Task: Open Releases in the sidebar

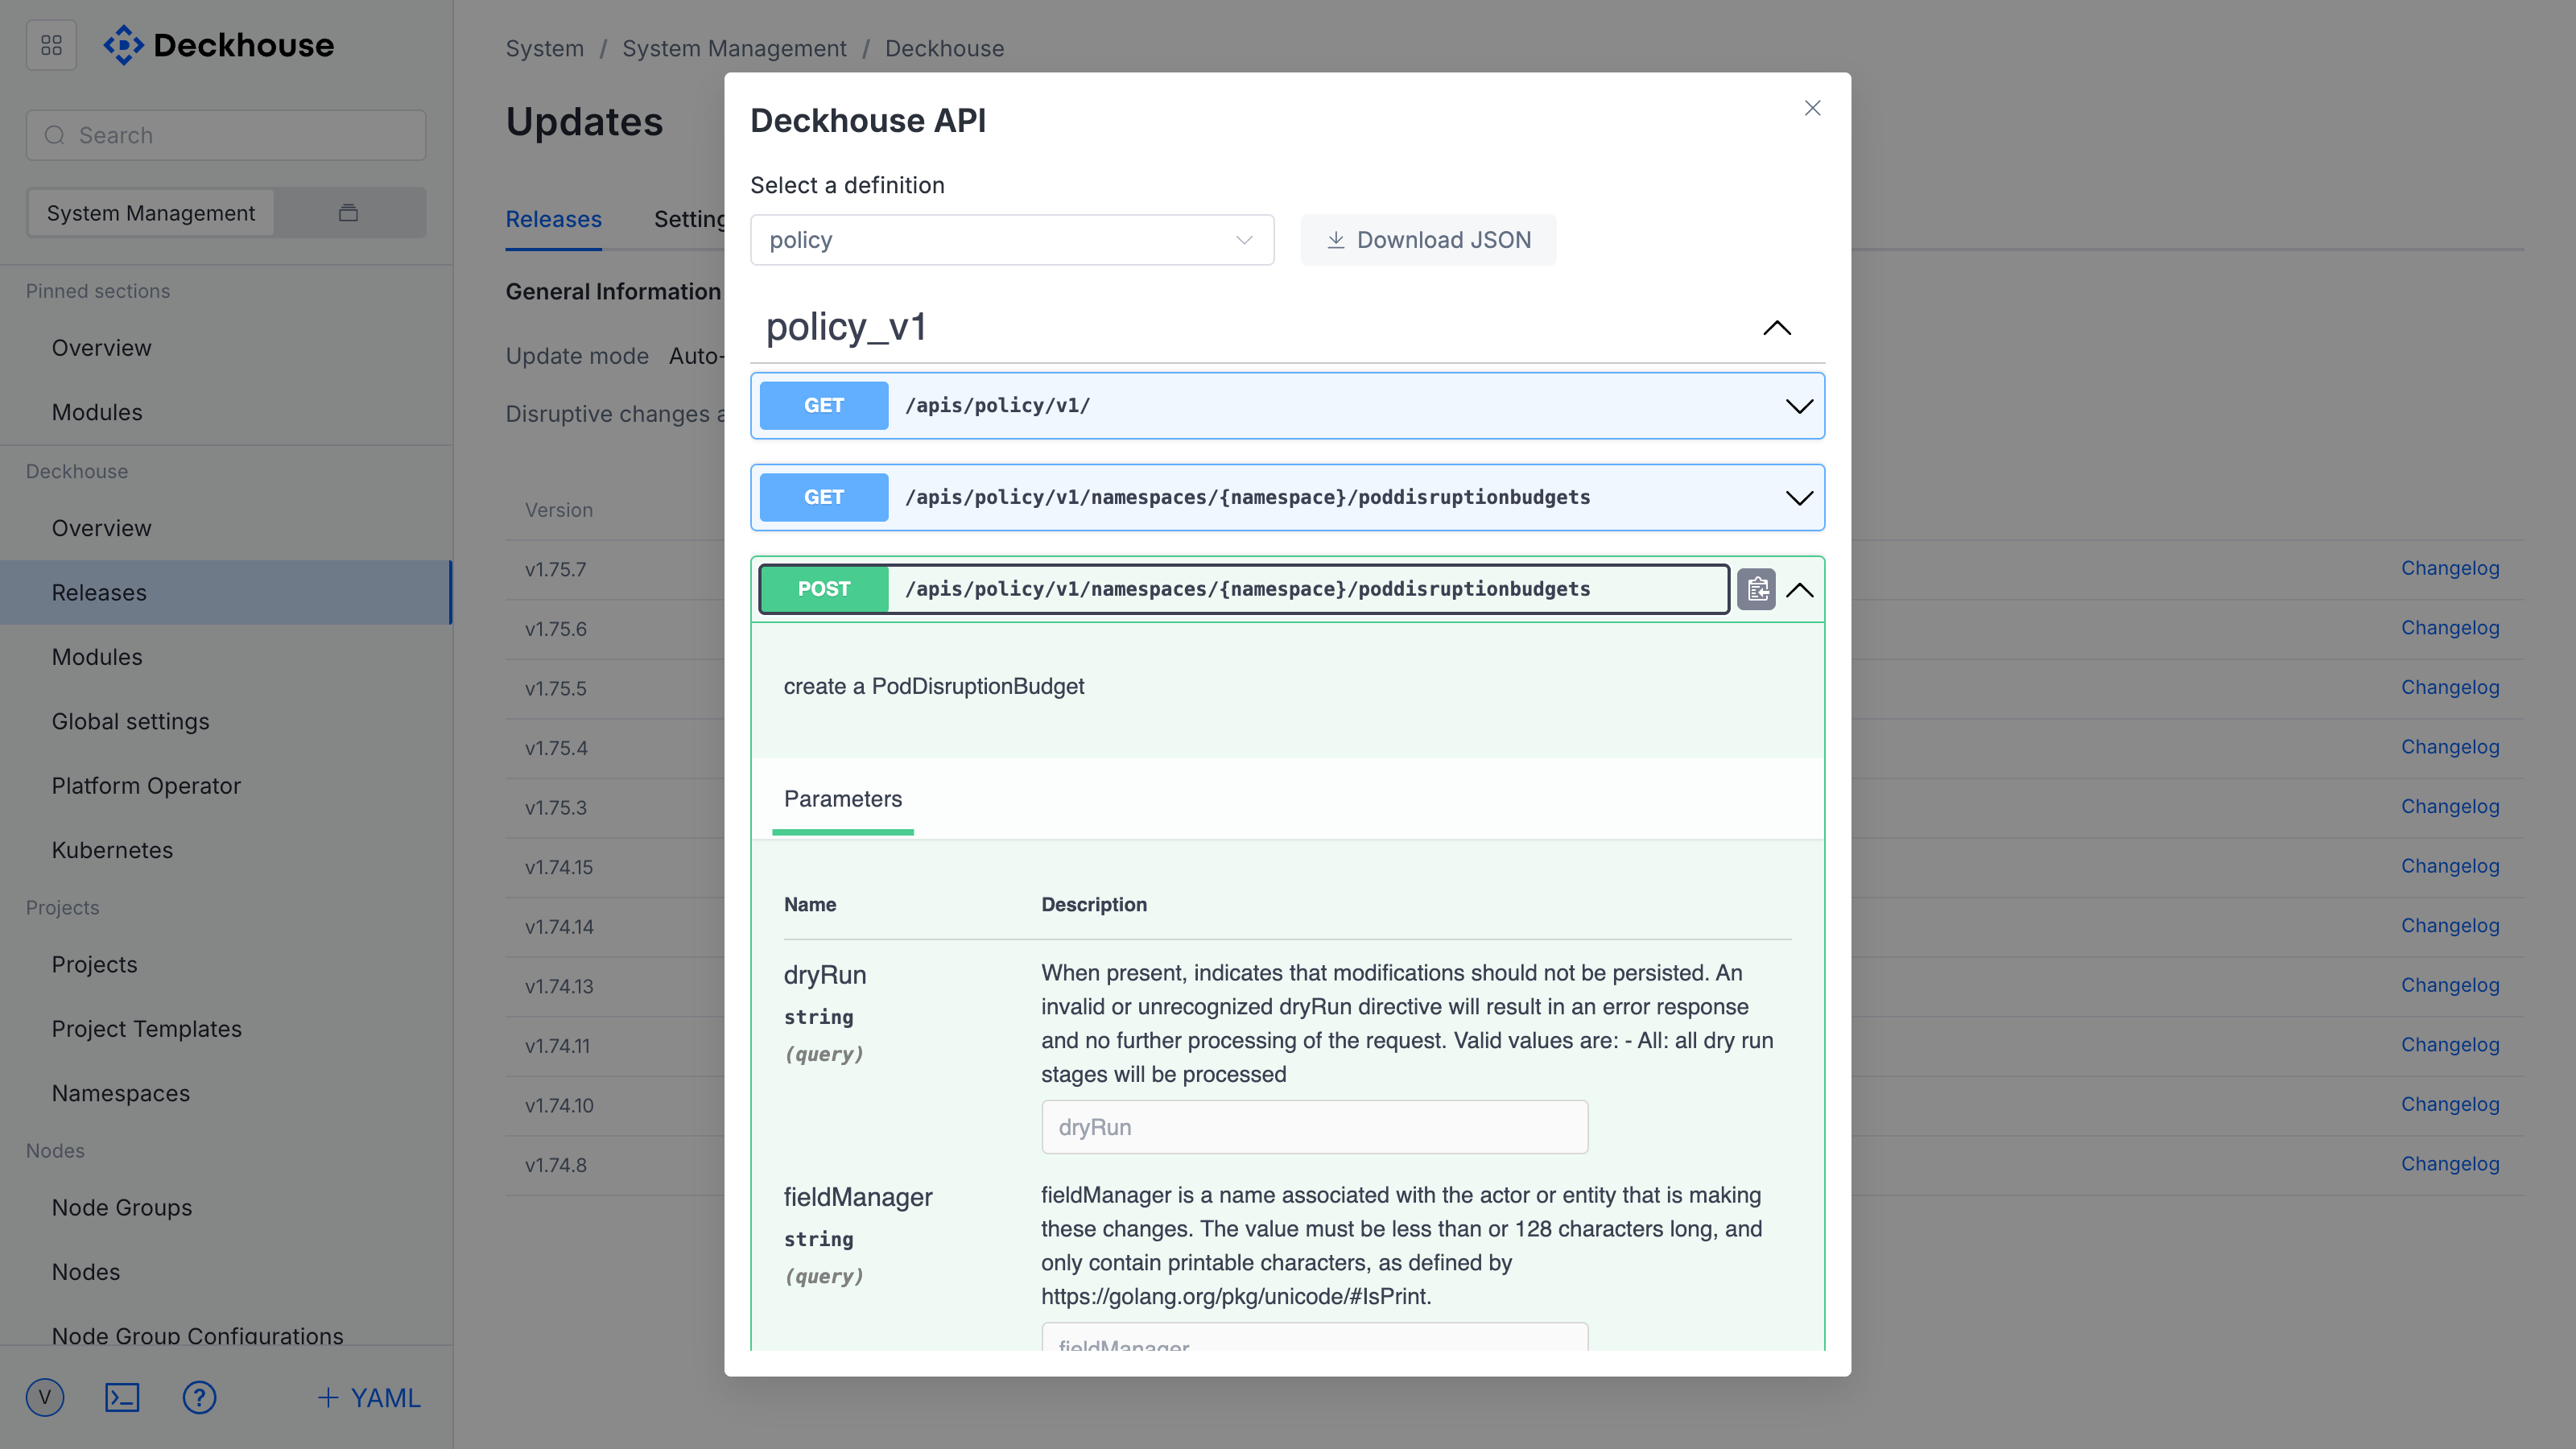Action: coord(226,592)
